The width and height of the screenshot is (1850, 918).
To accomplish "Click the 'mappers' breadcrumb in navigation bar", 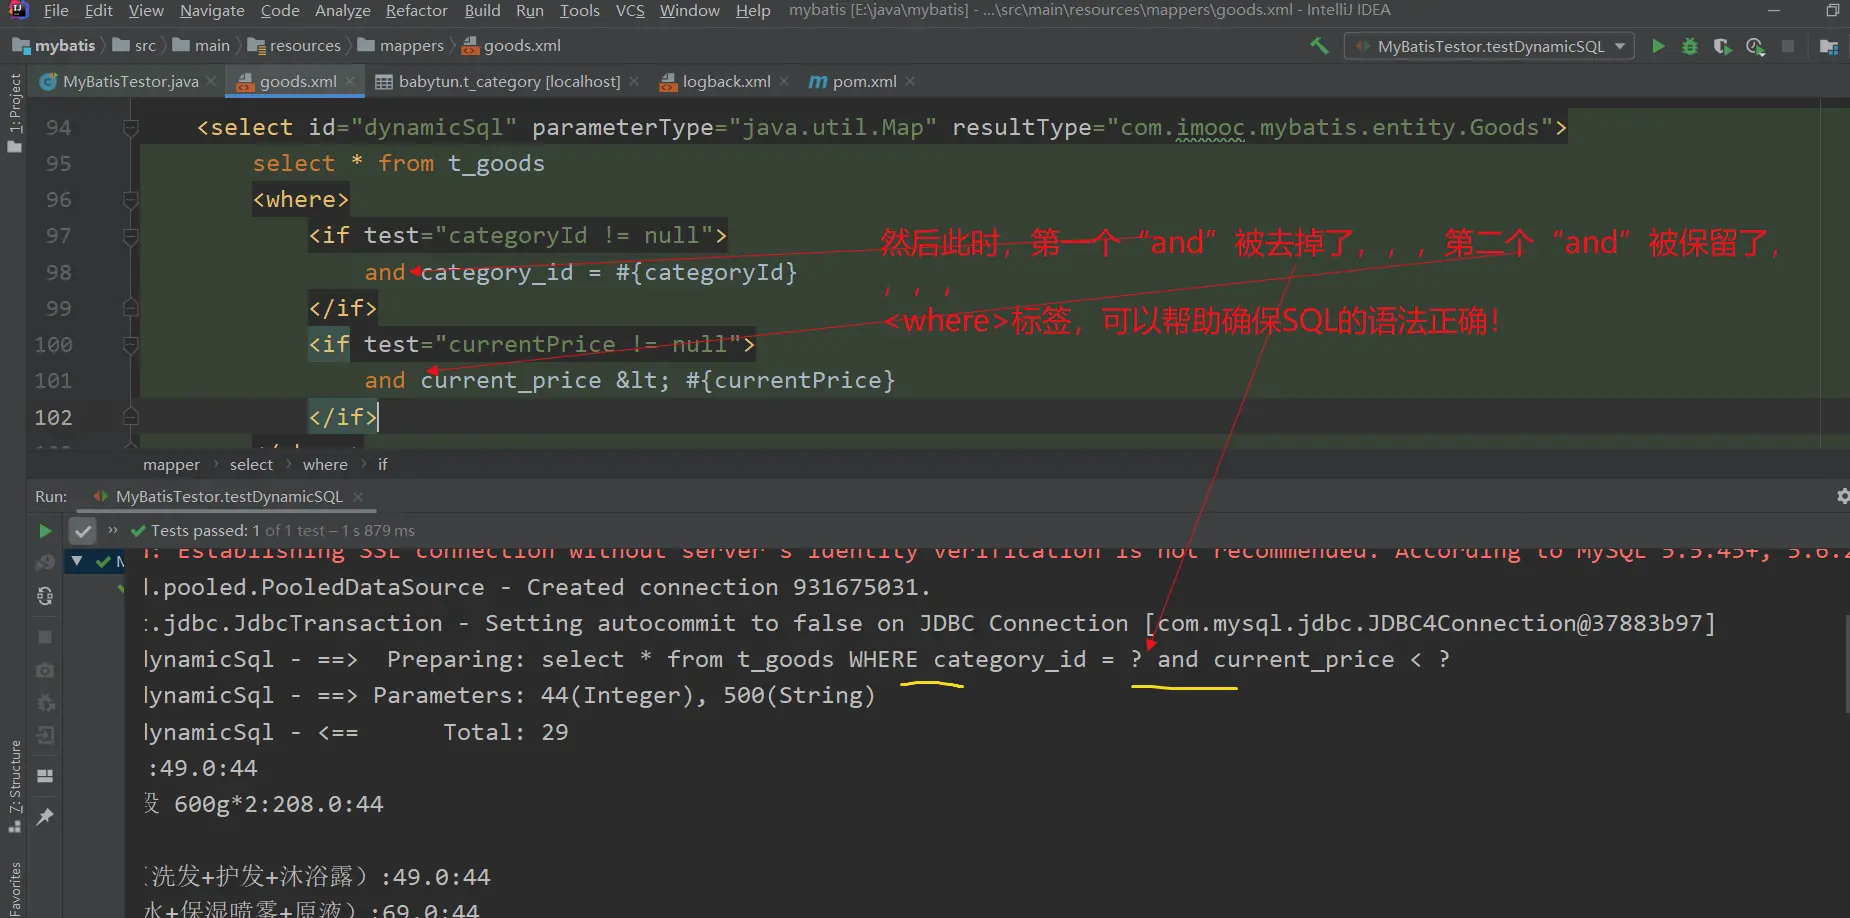I will pos(411,46).
